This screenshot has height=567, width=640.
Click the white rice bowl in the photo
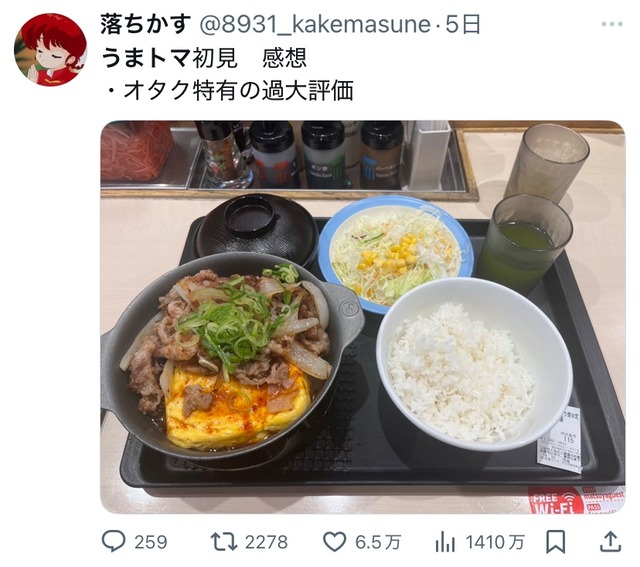(474, 364)
